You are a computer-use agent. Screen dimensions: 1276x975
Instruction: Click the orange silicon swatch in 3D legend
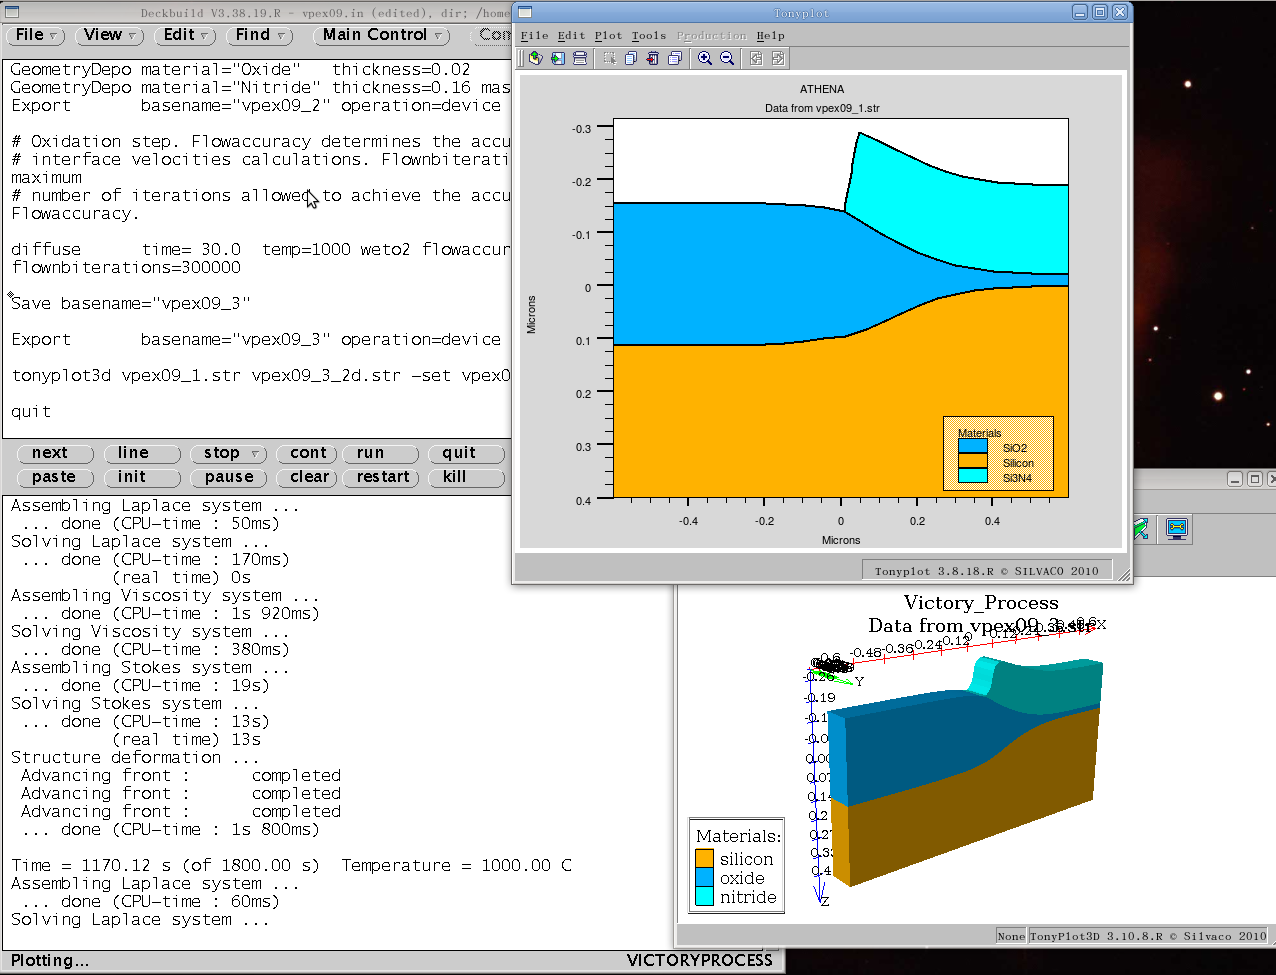point(705,859)
